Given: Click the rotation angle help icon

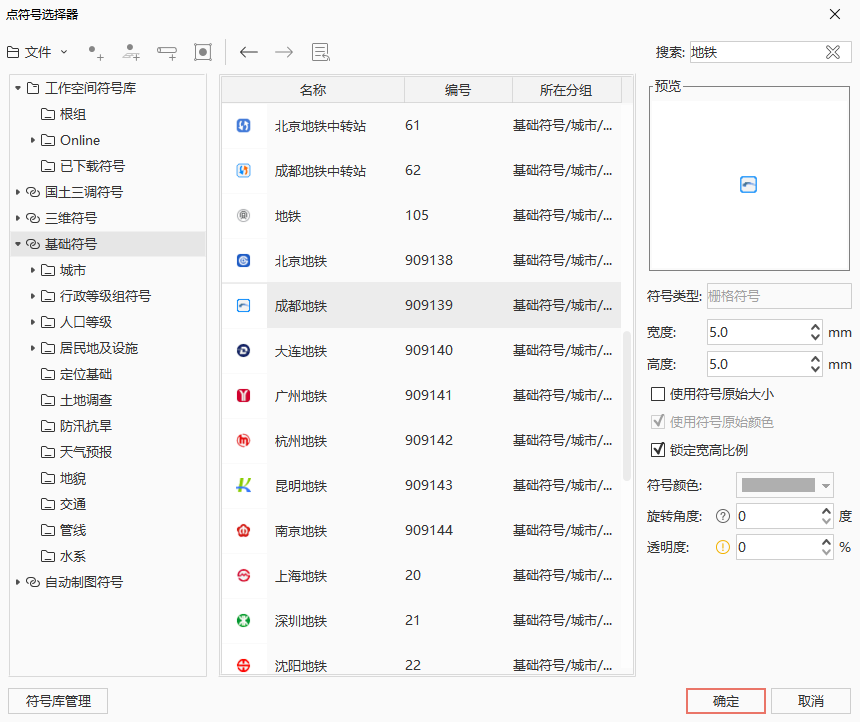Looking at the screenshot, I should coord(722,517).
